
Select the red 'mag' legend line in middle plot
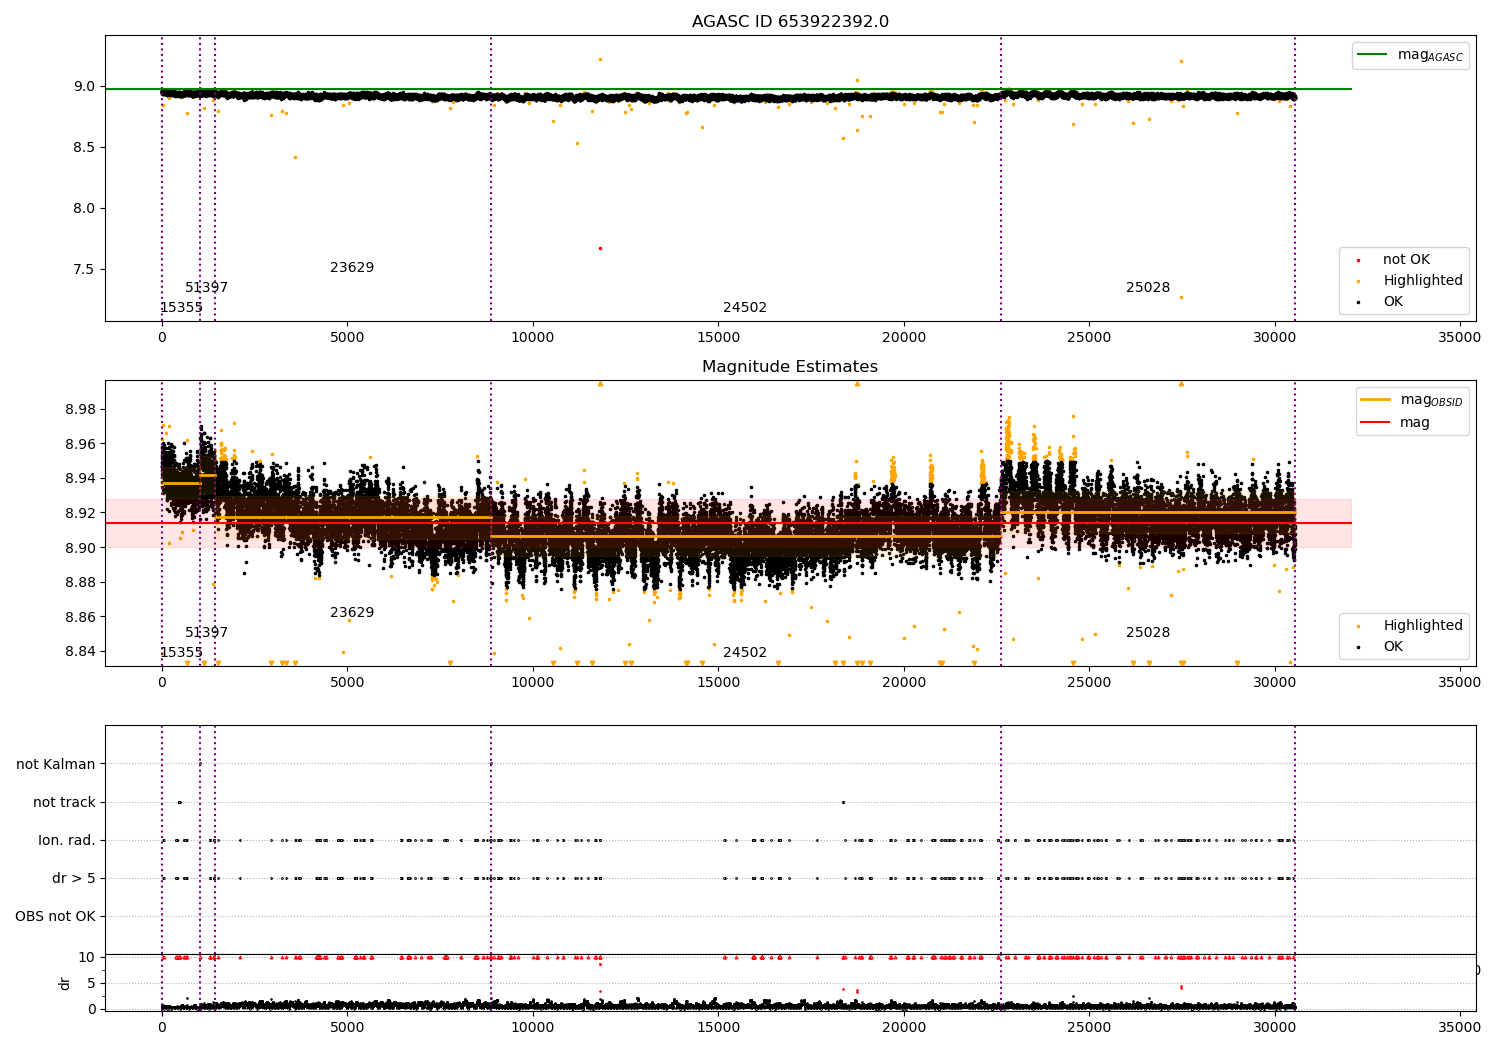tap(1375, 423)
